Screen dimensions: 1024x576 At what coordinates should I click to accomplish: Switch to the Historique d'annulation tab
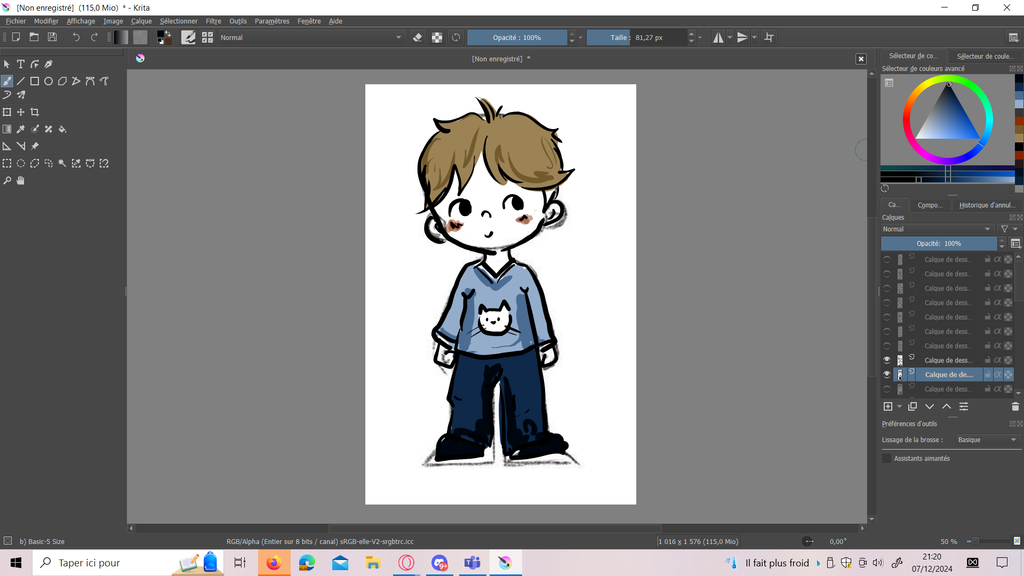click(x=986, y=205)
